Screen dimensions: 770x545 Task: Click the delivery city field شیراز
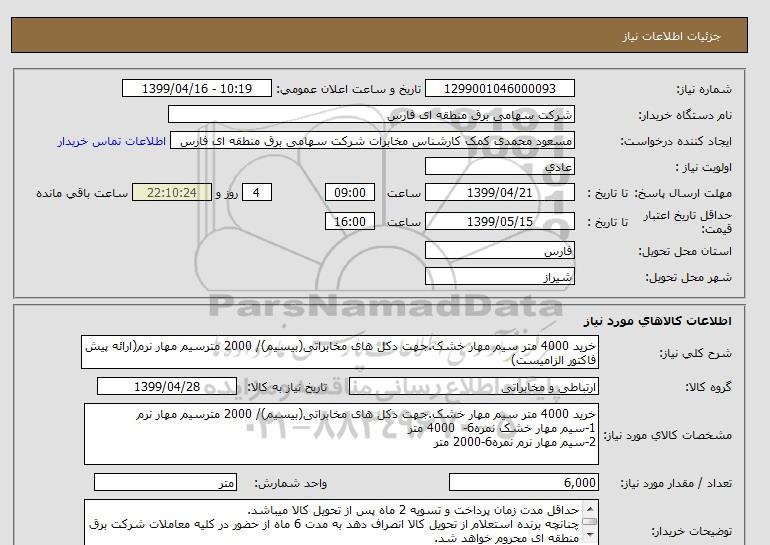point(499,276)
